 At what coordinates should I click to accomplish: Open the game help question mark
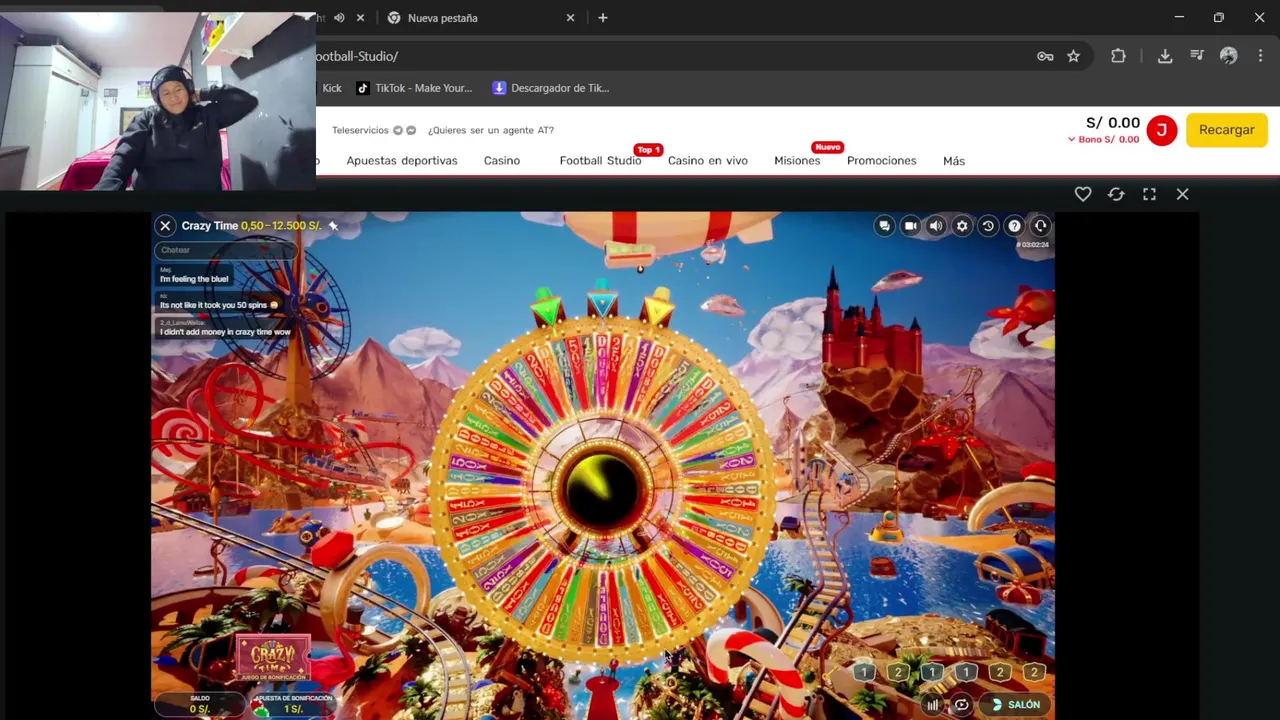click(1014, 226)
